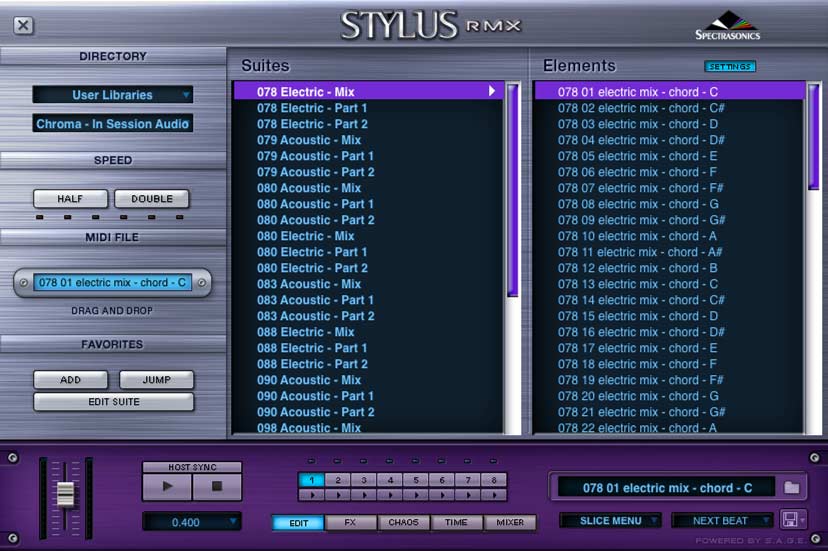Open the User Libraries directory dropdown
The height and width of the screenshot is (551, 828).
point(112,95)
